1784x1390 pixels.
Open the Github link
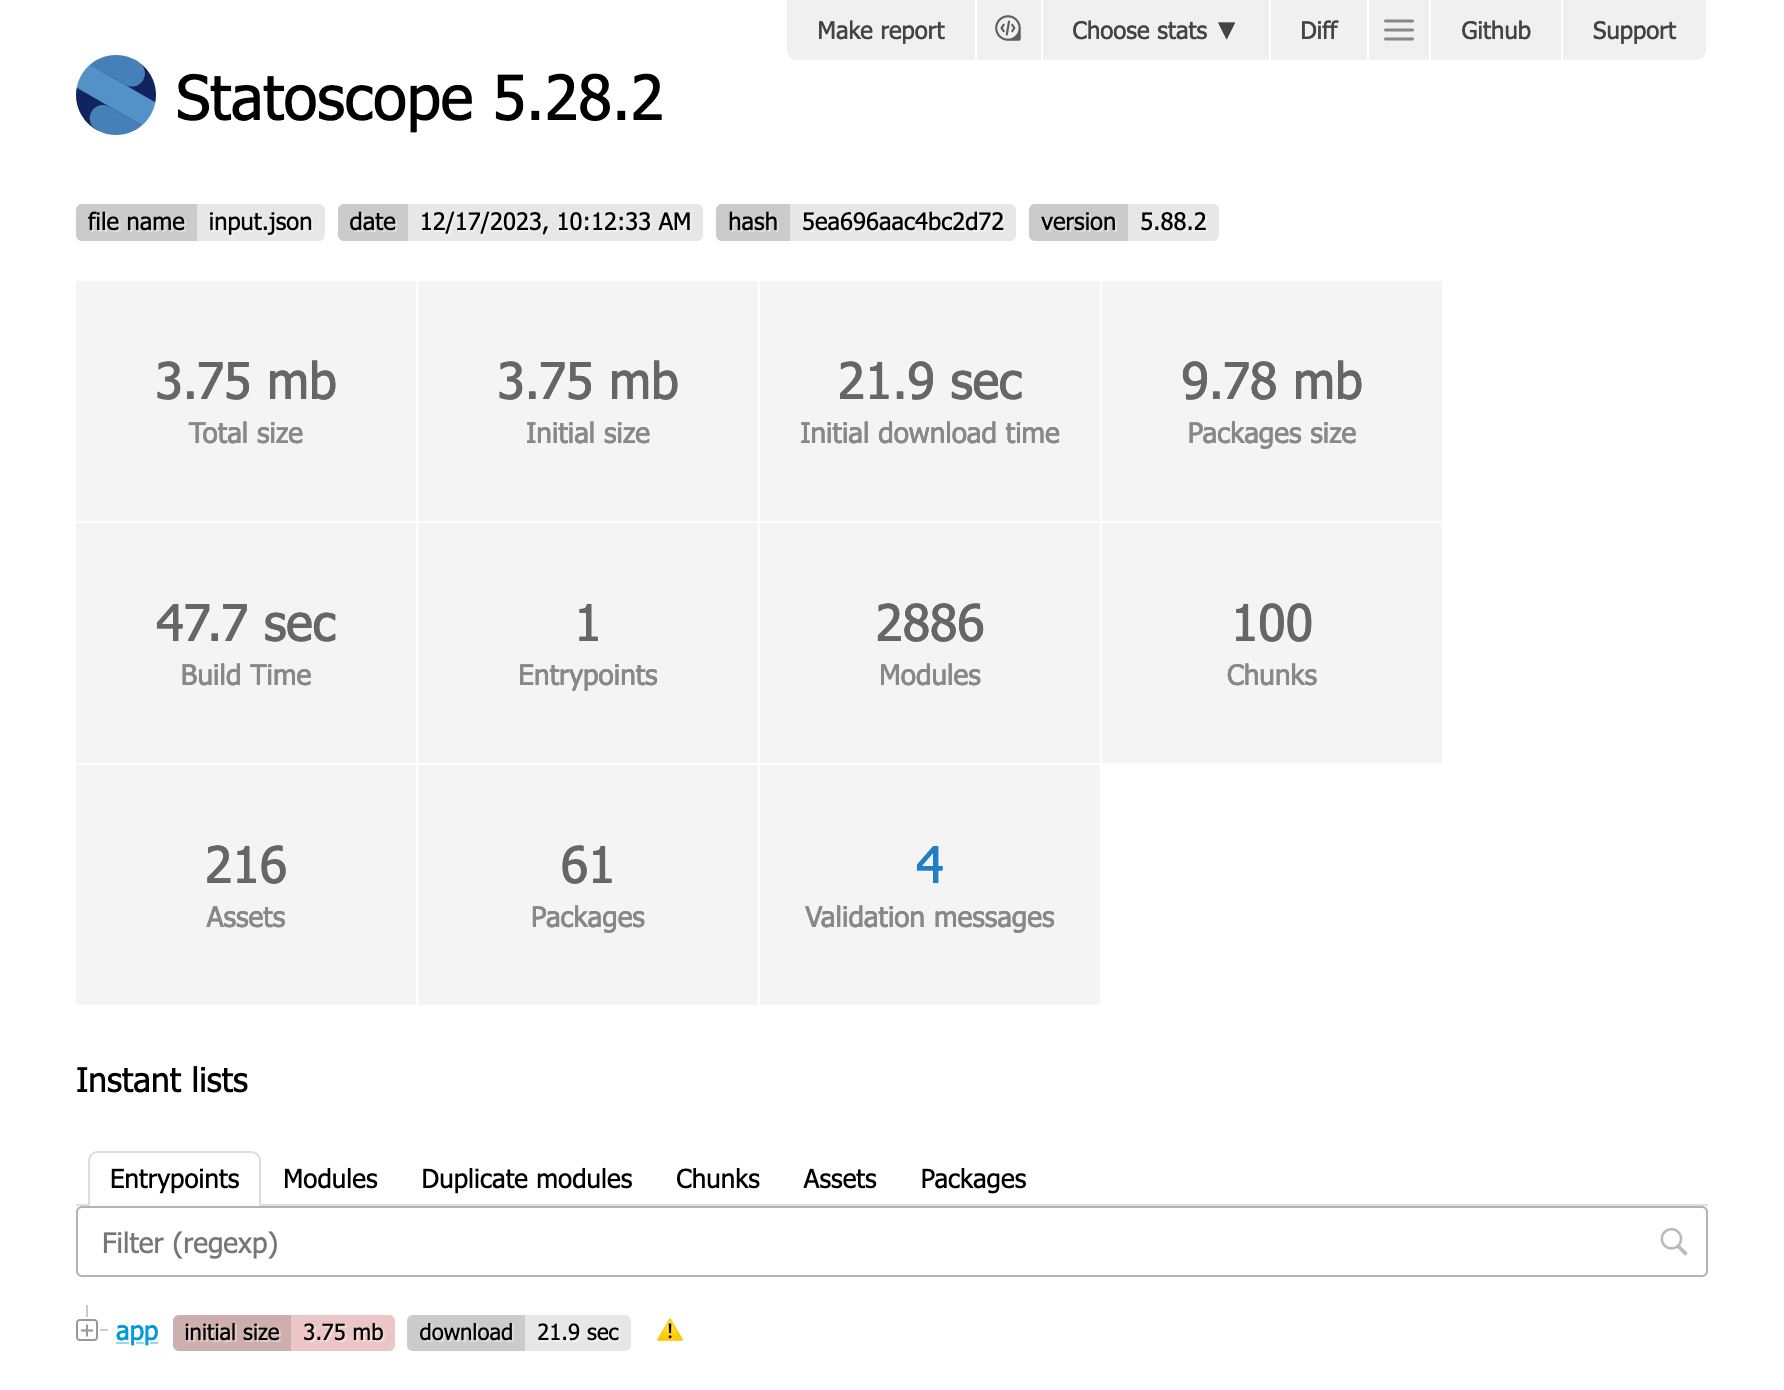coord(1495,30)
